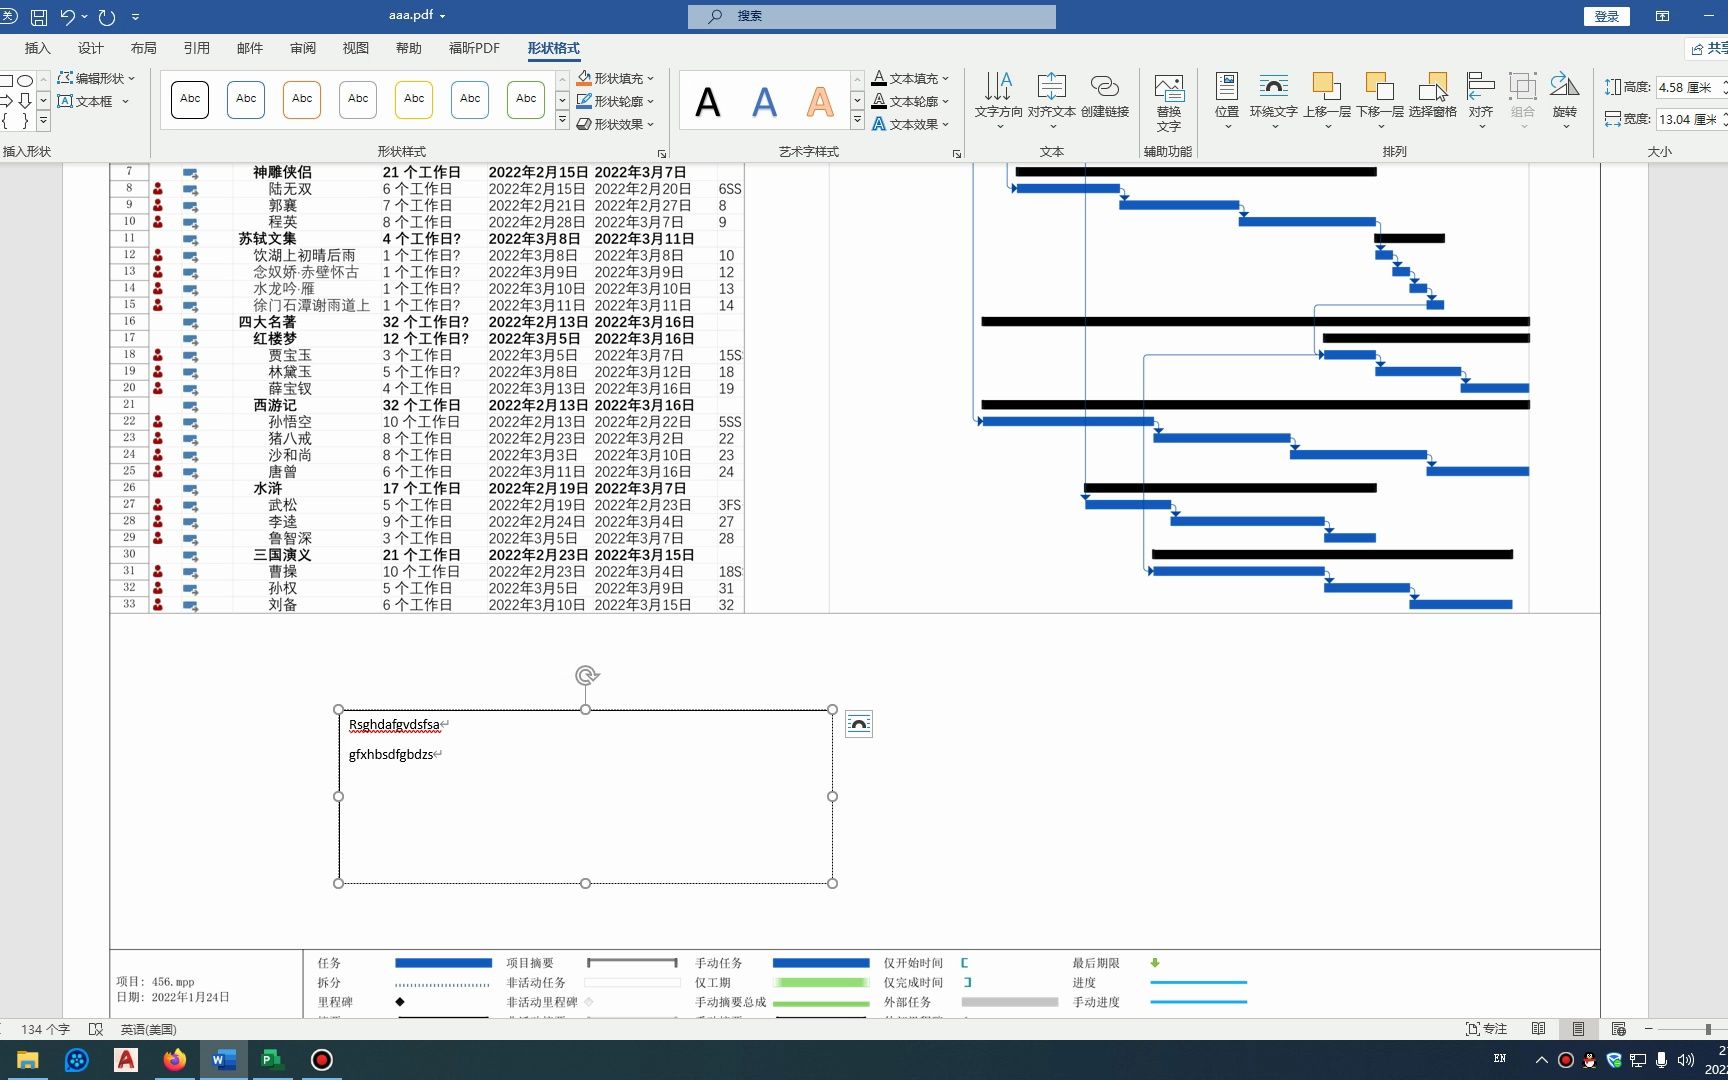Click the Save icon in title bar

click(39, 16)
